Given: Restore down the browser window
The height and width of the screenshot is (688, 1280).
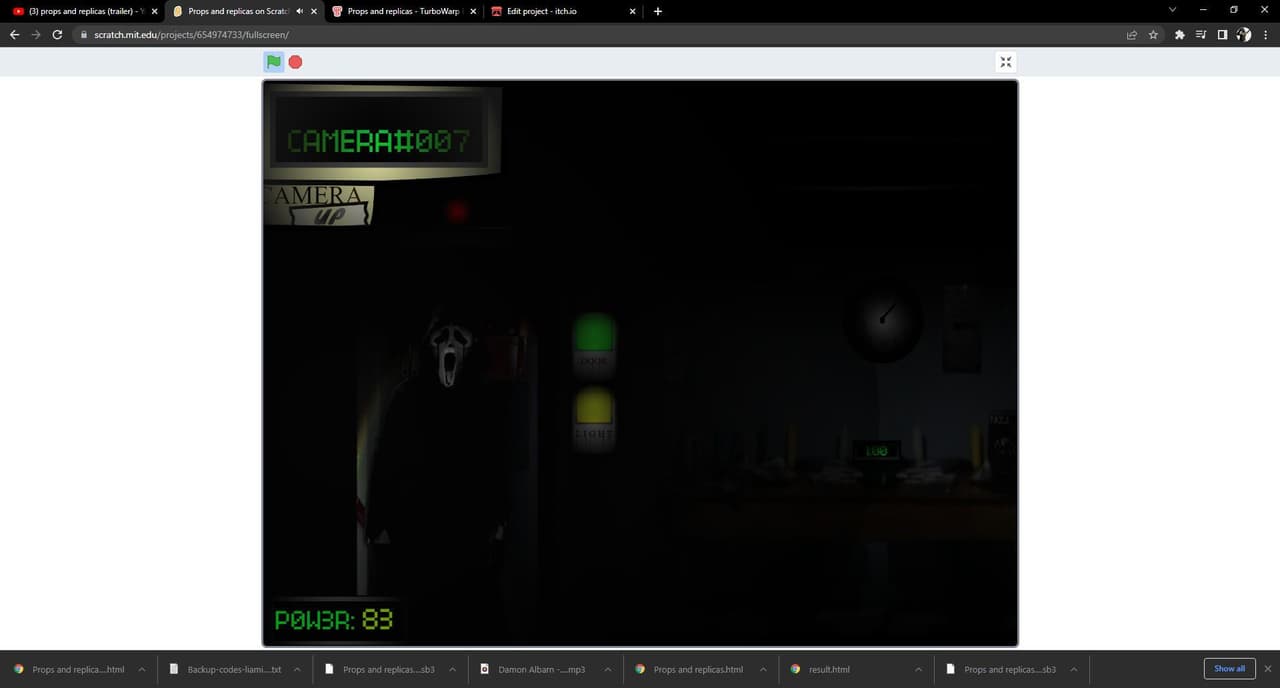Looking at the screenshot, I should point(1233,10).
